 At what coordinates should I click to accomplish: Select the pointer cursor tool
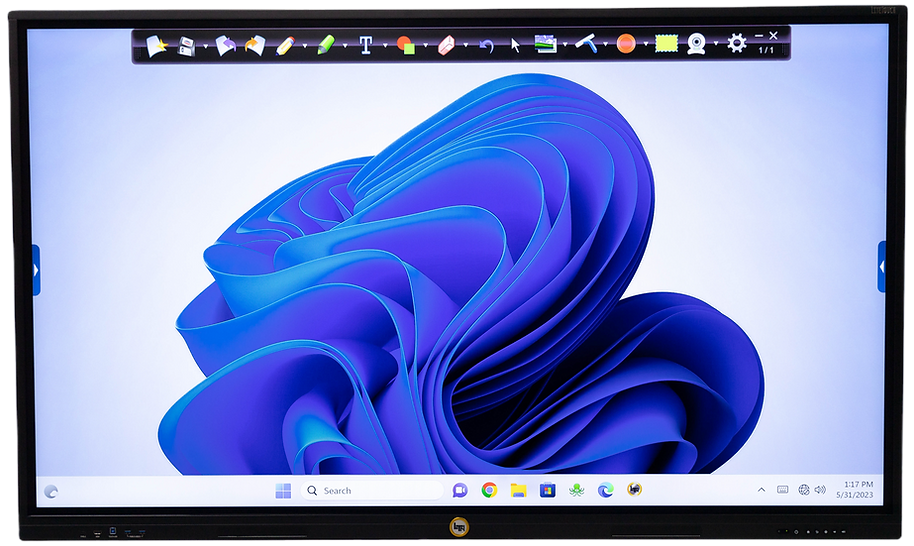tap(515, 45)
